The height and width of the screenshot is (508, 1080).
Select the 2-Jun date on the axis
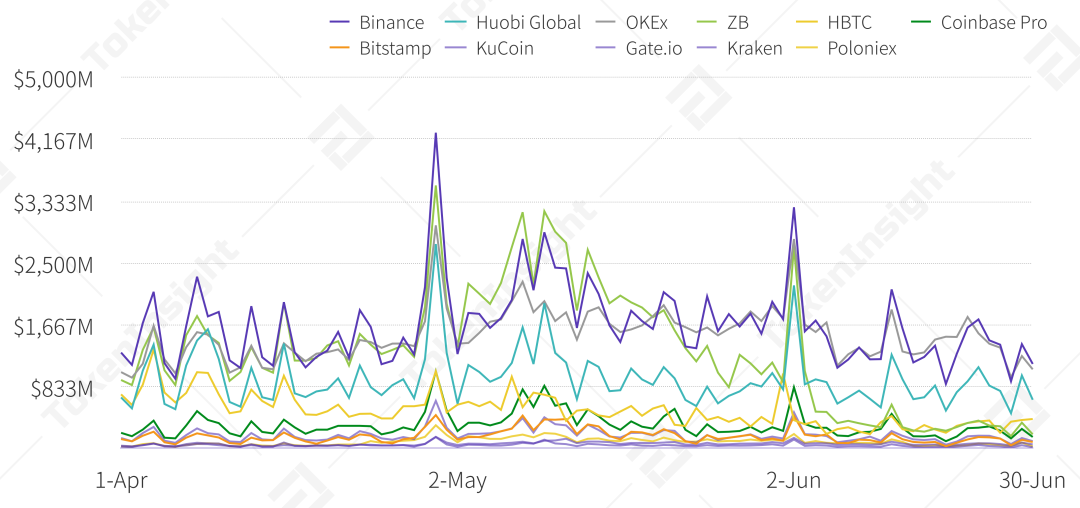point(793,481)
